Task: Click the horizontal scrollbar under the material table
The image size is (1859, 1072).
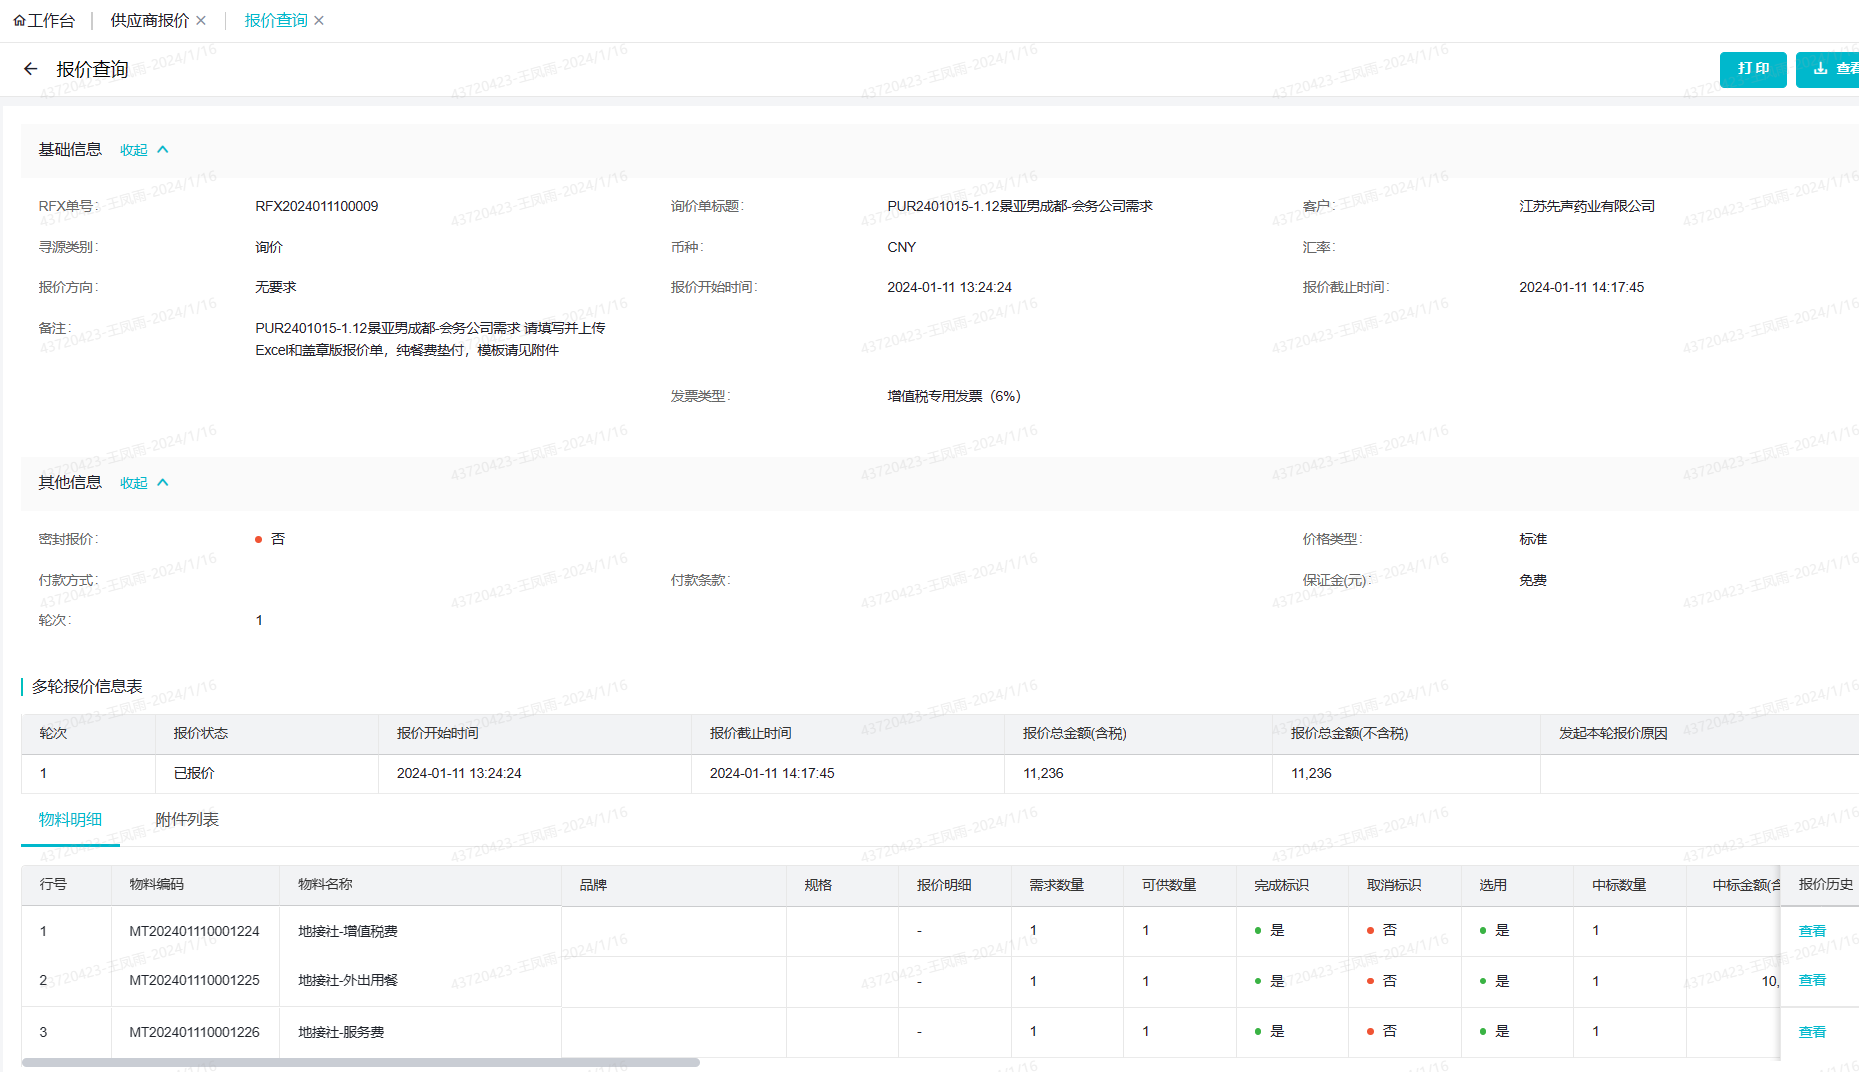Action: point(360,1062)
